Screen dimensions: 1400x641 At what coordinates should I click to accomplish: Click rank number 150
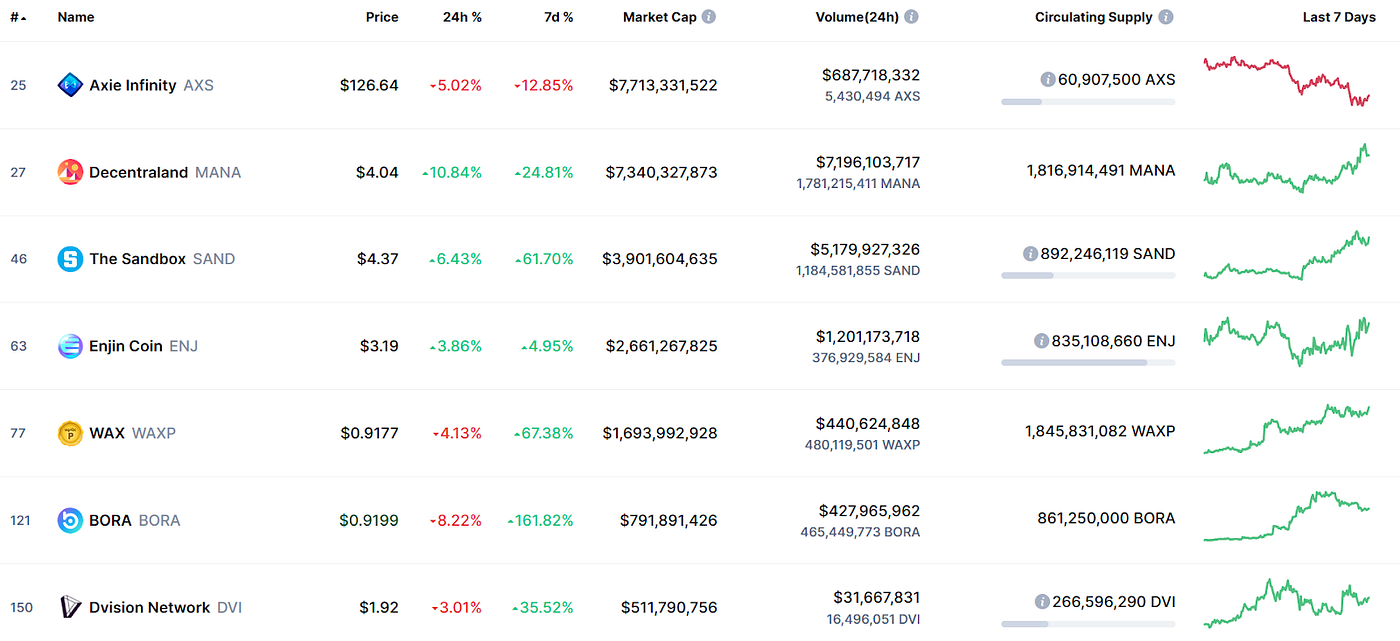tap(21, 607)
